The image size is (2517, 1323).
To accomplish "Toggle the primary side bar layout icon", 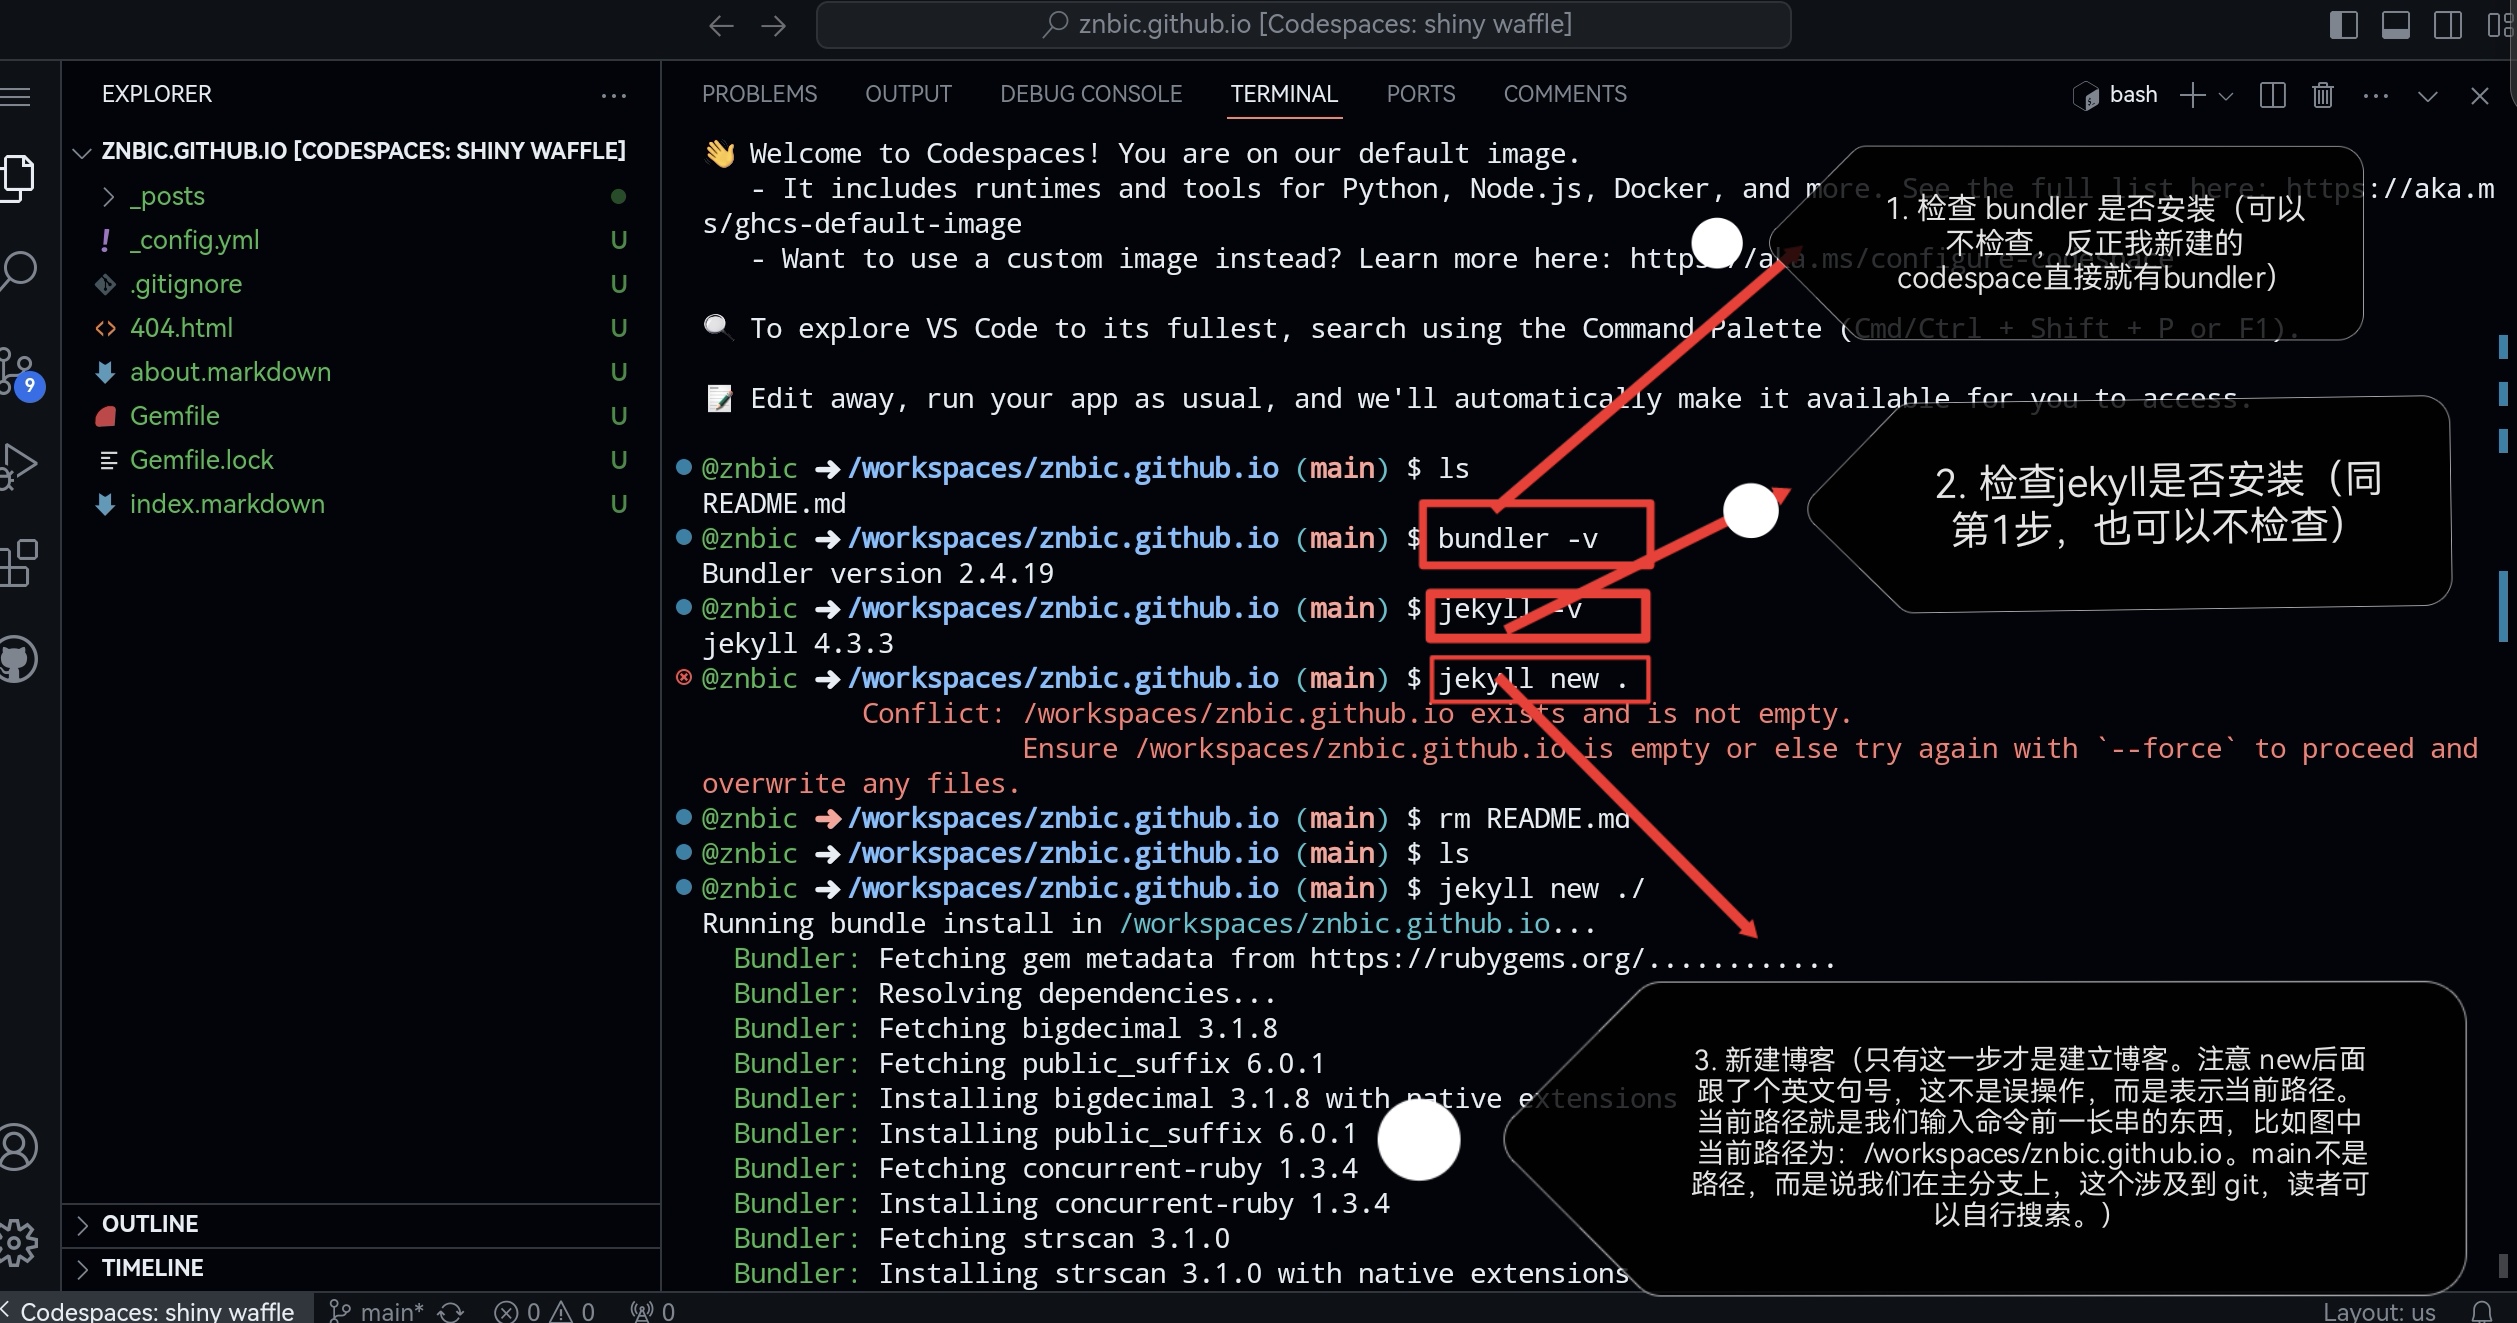I will point(2343,25).
